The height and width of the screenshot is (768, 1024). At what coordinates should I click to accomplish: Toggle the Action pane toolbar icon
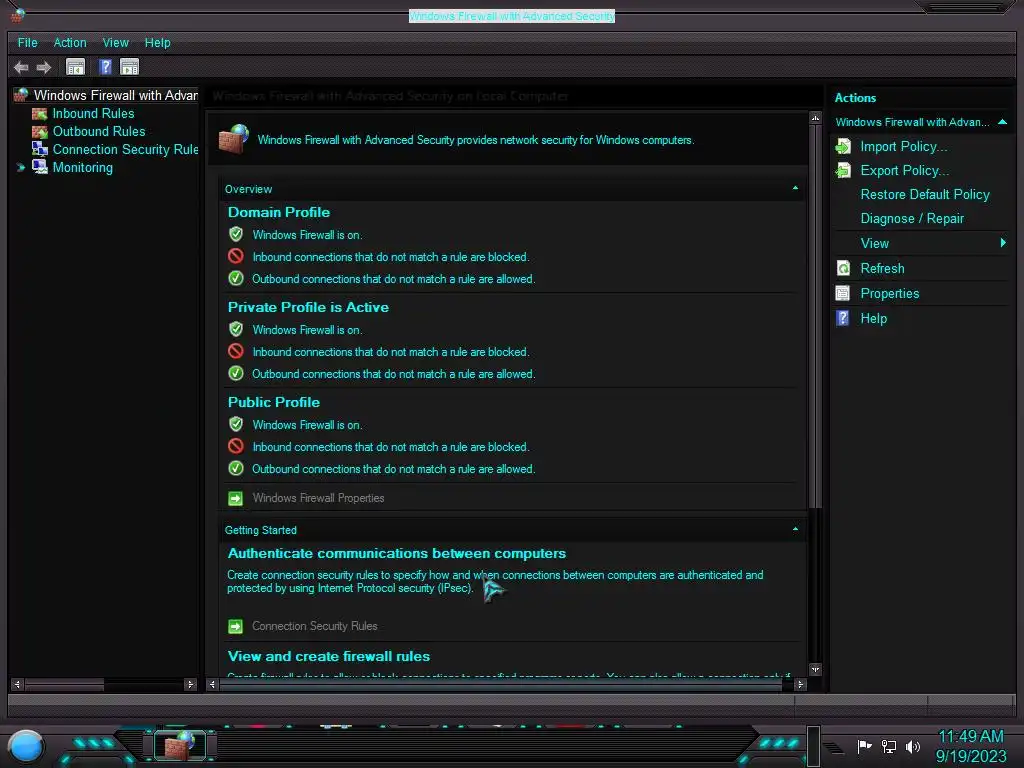click(x=129, y=67)
